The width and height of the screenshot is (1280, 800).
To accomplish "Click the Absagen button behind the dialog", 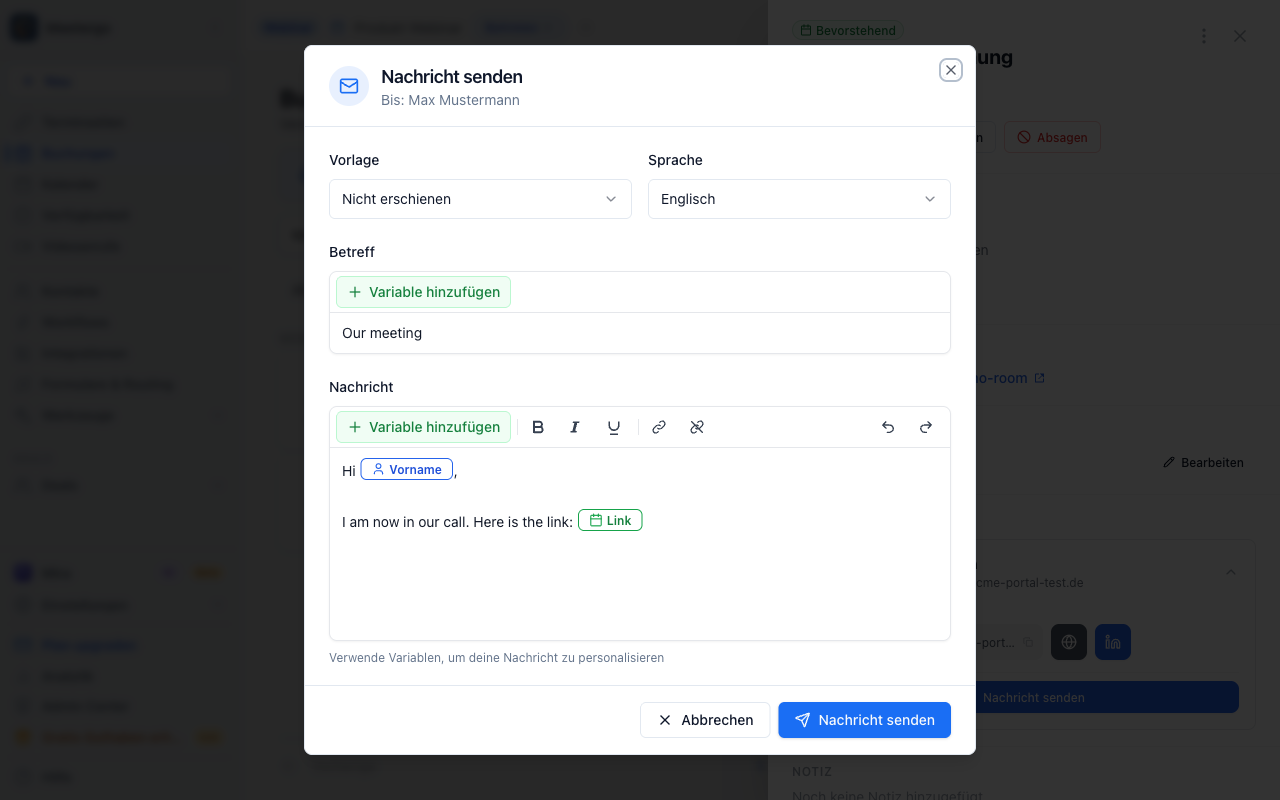I will pyautogui.click(x=1052, y=137).
